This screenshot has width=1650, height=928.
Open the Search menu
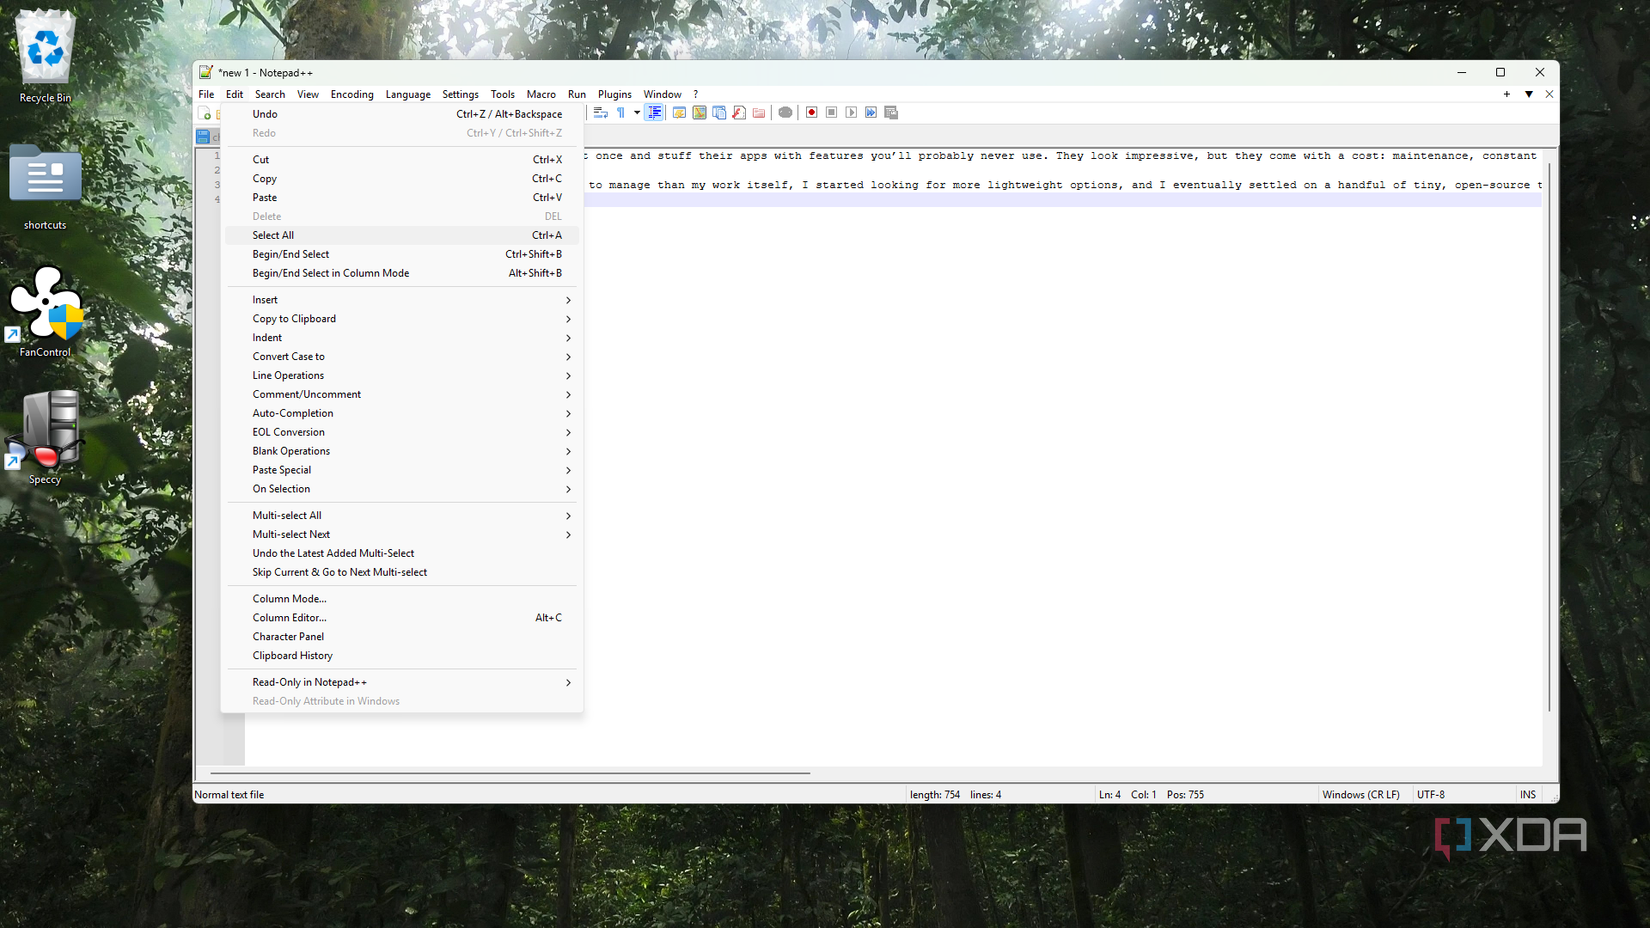coord(270,94)
